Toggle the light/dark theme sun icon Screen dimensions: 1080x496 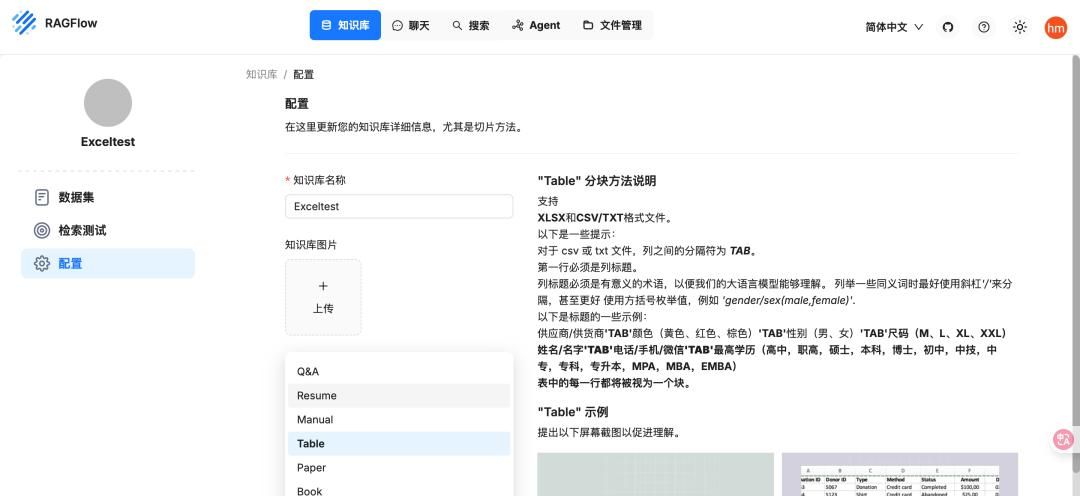(x=1020, y=27)
